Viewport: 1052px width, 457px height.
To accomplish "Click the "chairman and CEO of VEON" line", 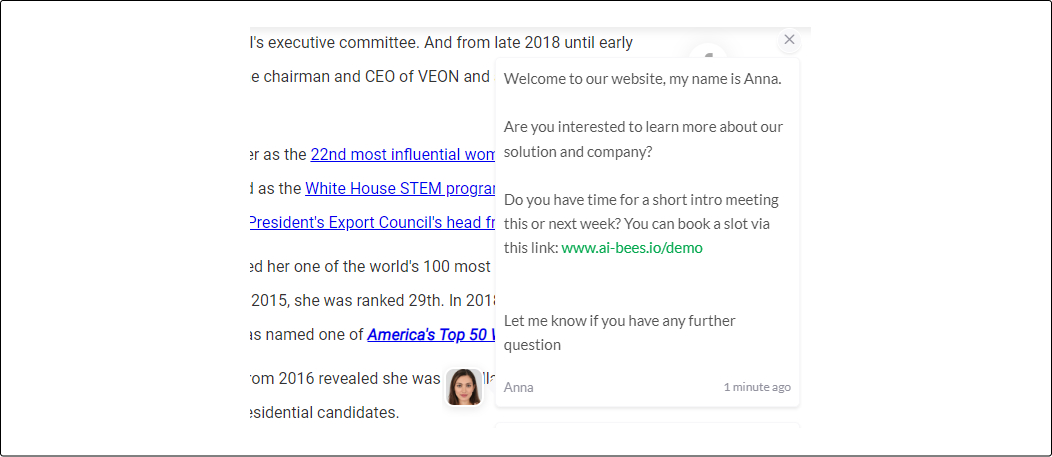I will [370, 76].
